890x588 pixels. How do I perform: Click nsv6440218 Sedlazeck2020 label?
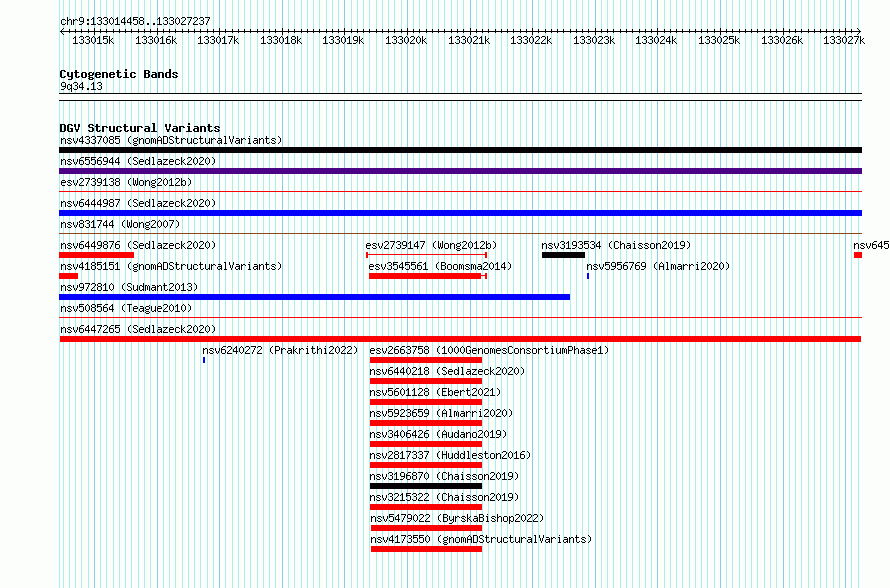[x=447, y=371]
